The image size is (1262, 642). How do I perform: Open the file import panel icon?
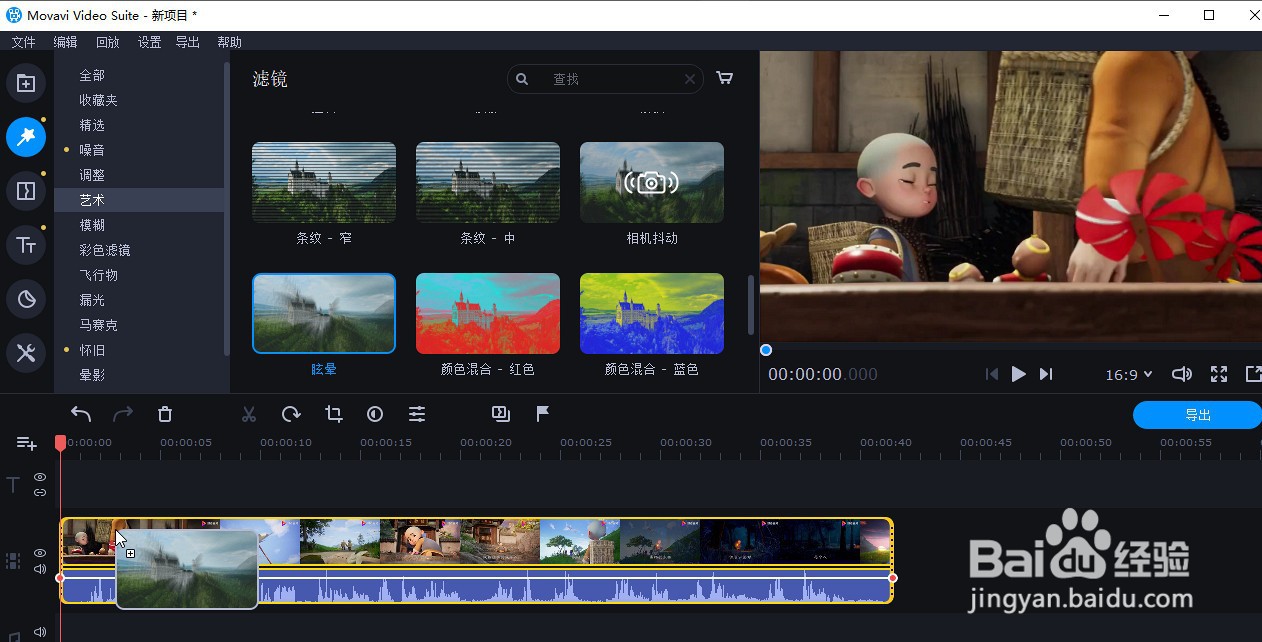(26, 83)
